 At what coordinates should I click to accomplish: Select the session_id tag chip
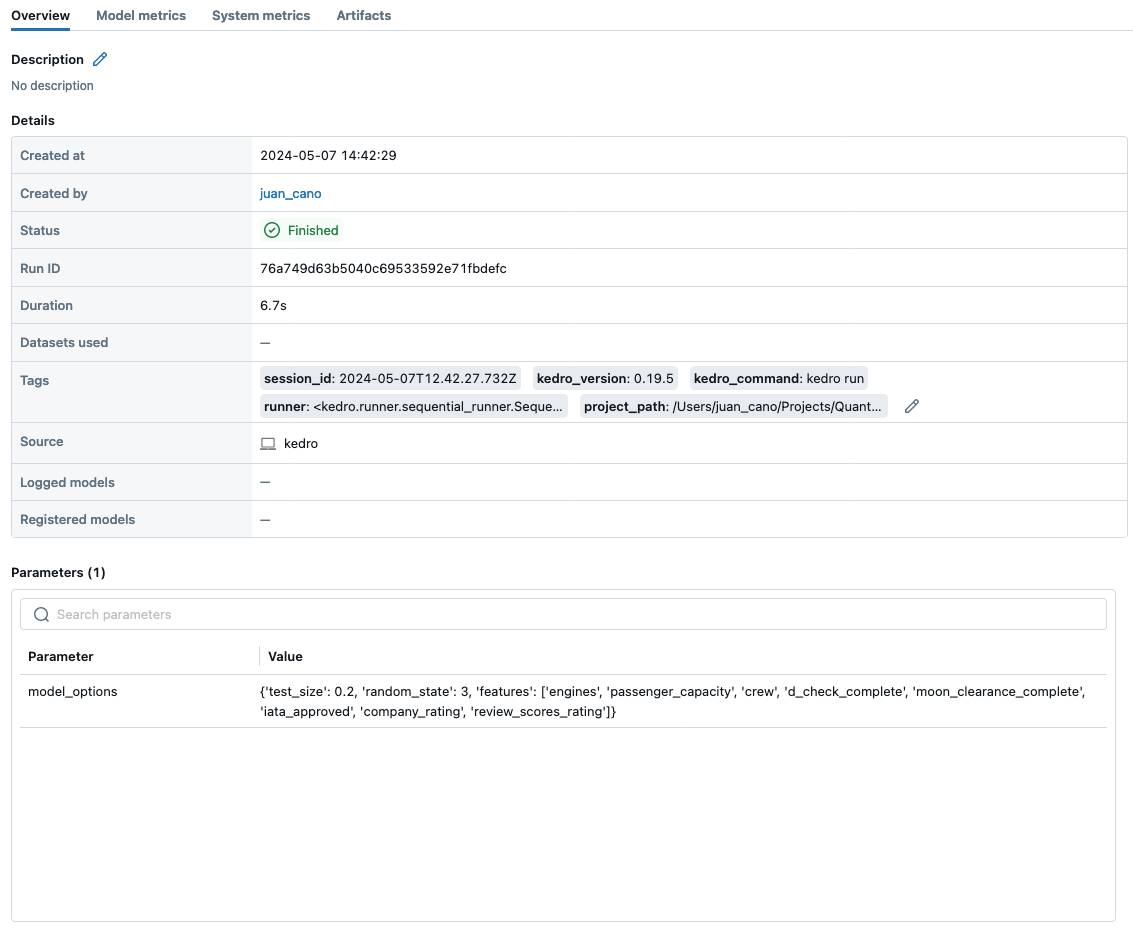coord(390,378)
